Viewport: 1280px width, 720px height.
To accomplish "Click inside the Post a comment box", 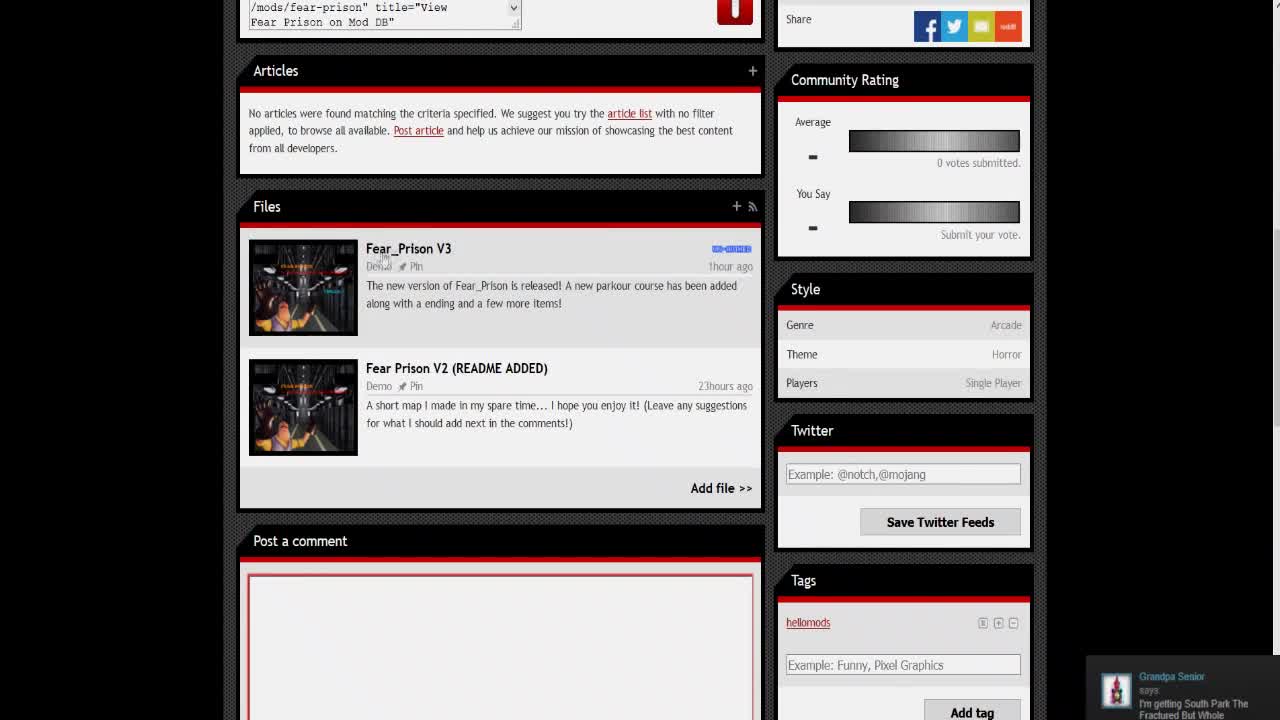I will point(500,645).
